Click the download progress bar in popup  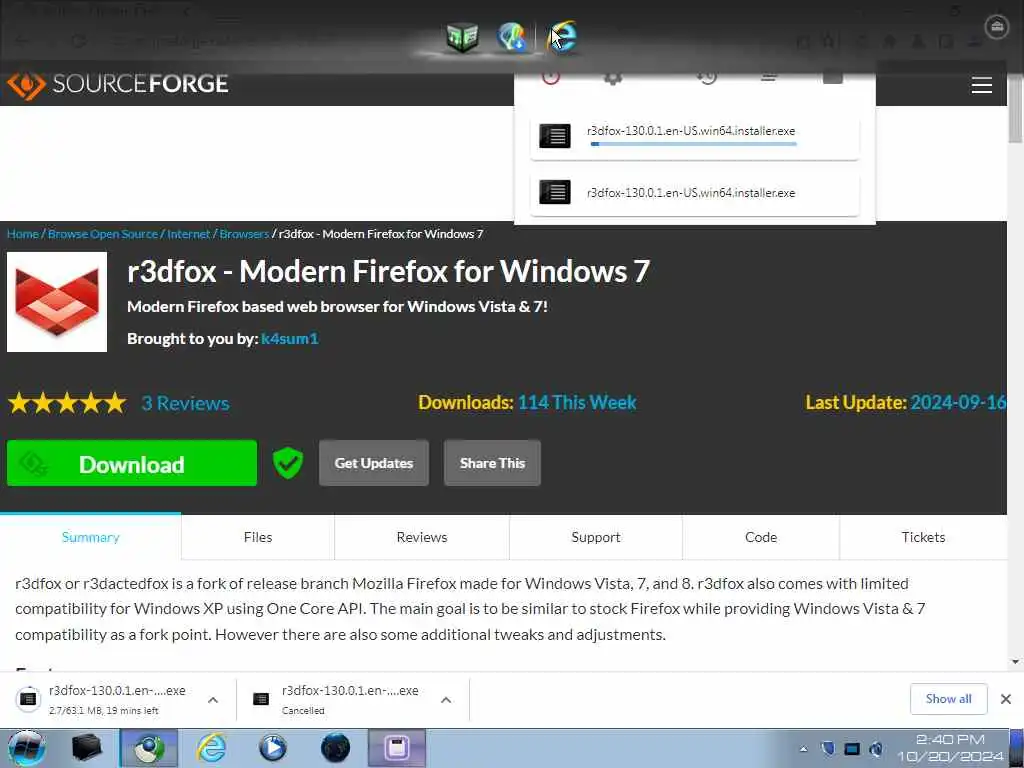click(694, 144)
